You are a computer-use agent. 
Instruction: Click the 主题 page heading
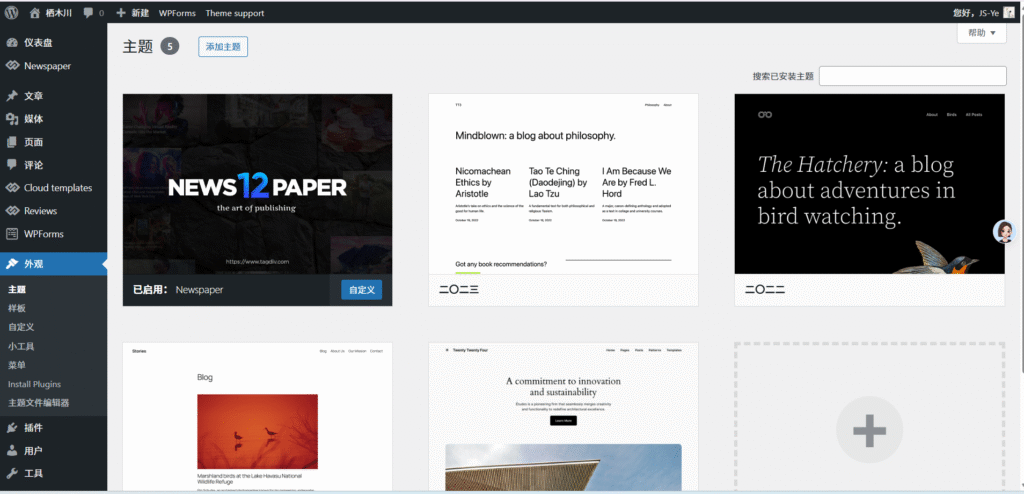pyautogui.click(x=138, y=46)
